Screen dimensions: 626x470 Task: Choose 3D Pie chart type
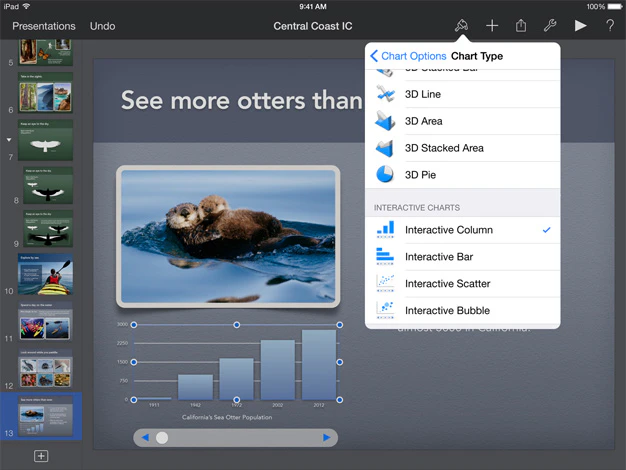point(462,175)
